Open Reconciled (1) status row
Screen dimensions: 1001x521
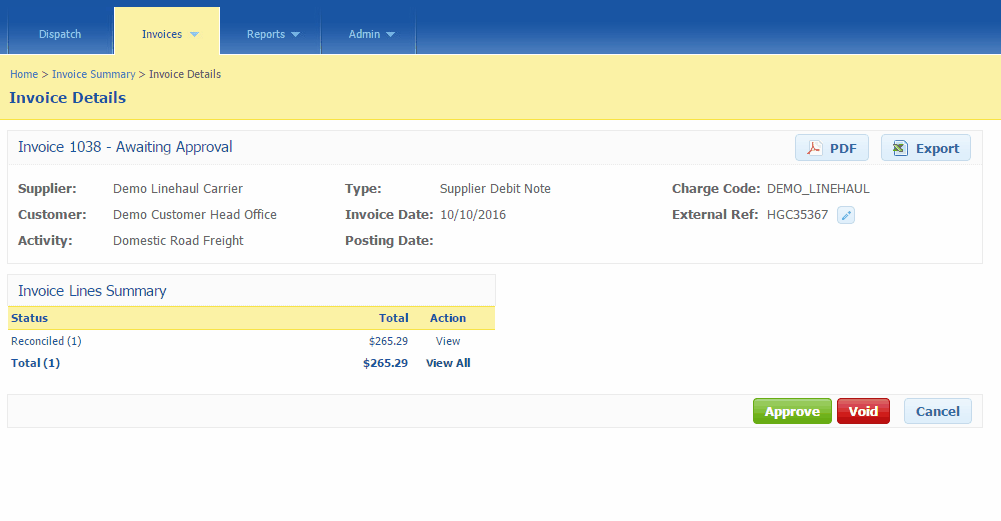point(46,341)
